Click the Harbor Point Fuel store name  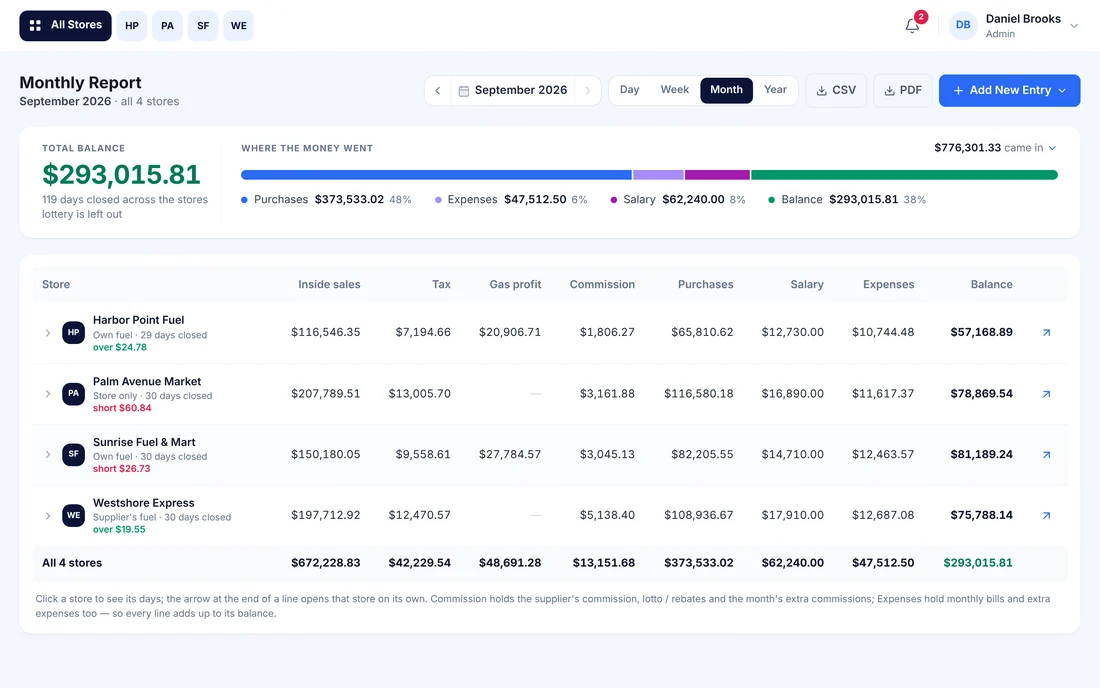pos(138,320)
